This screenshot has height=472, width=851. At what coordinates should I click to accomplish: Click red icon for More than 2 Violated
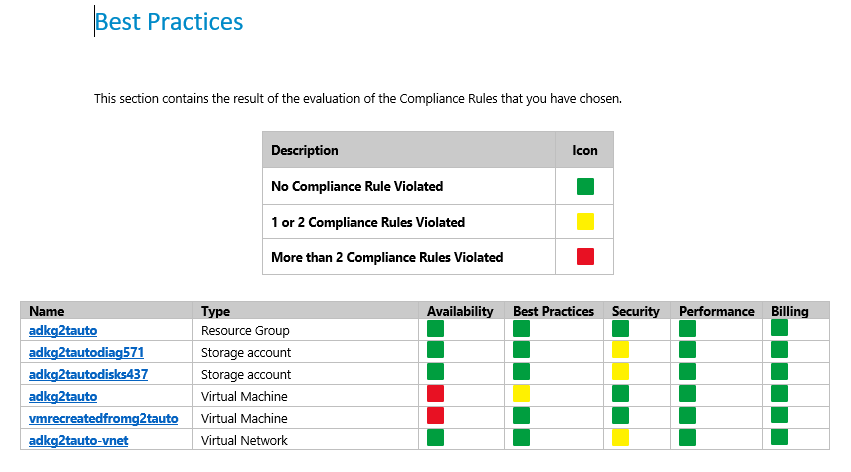click(585, 256)
